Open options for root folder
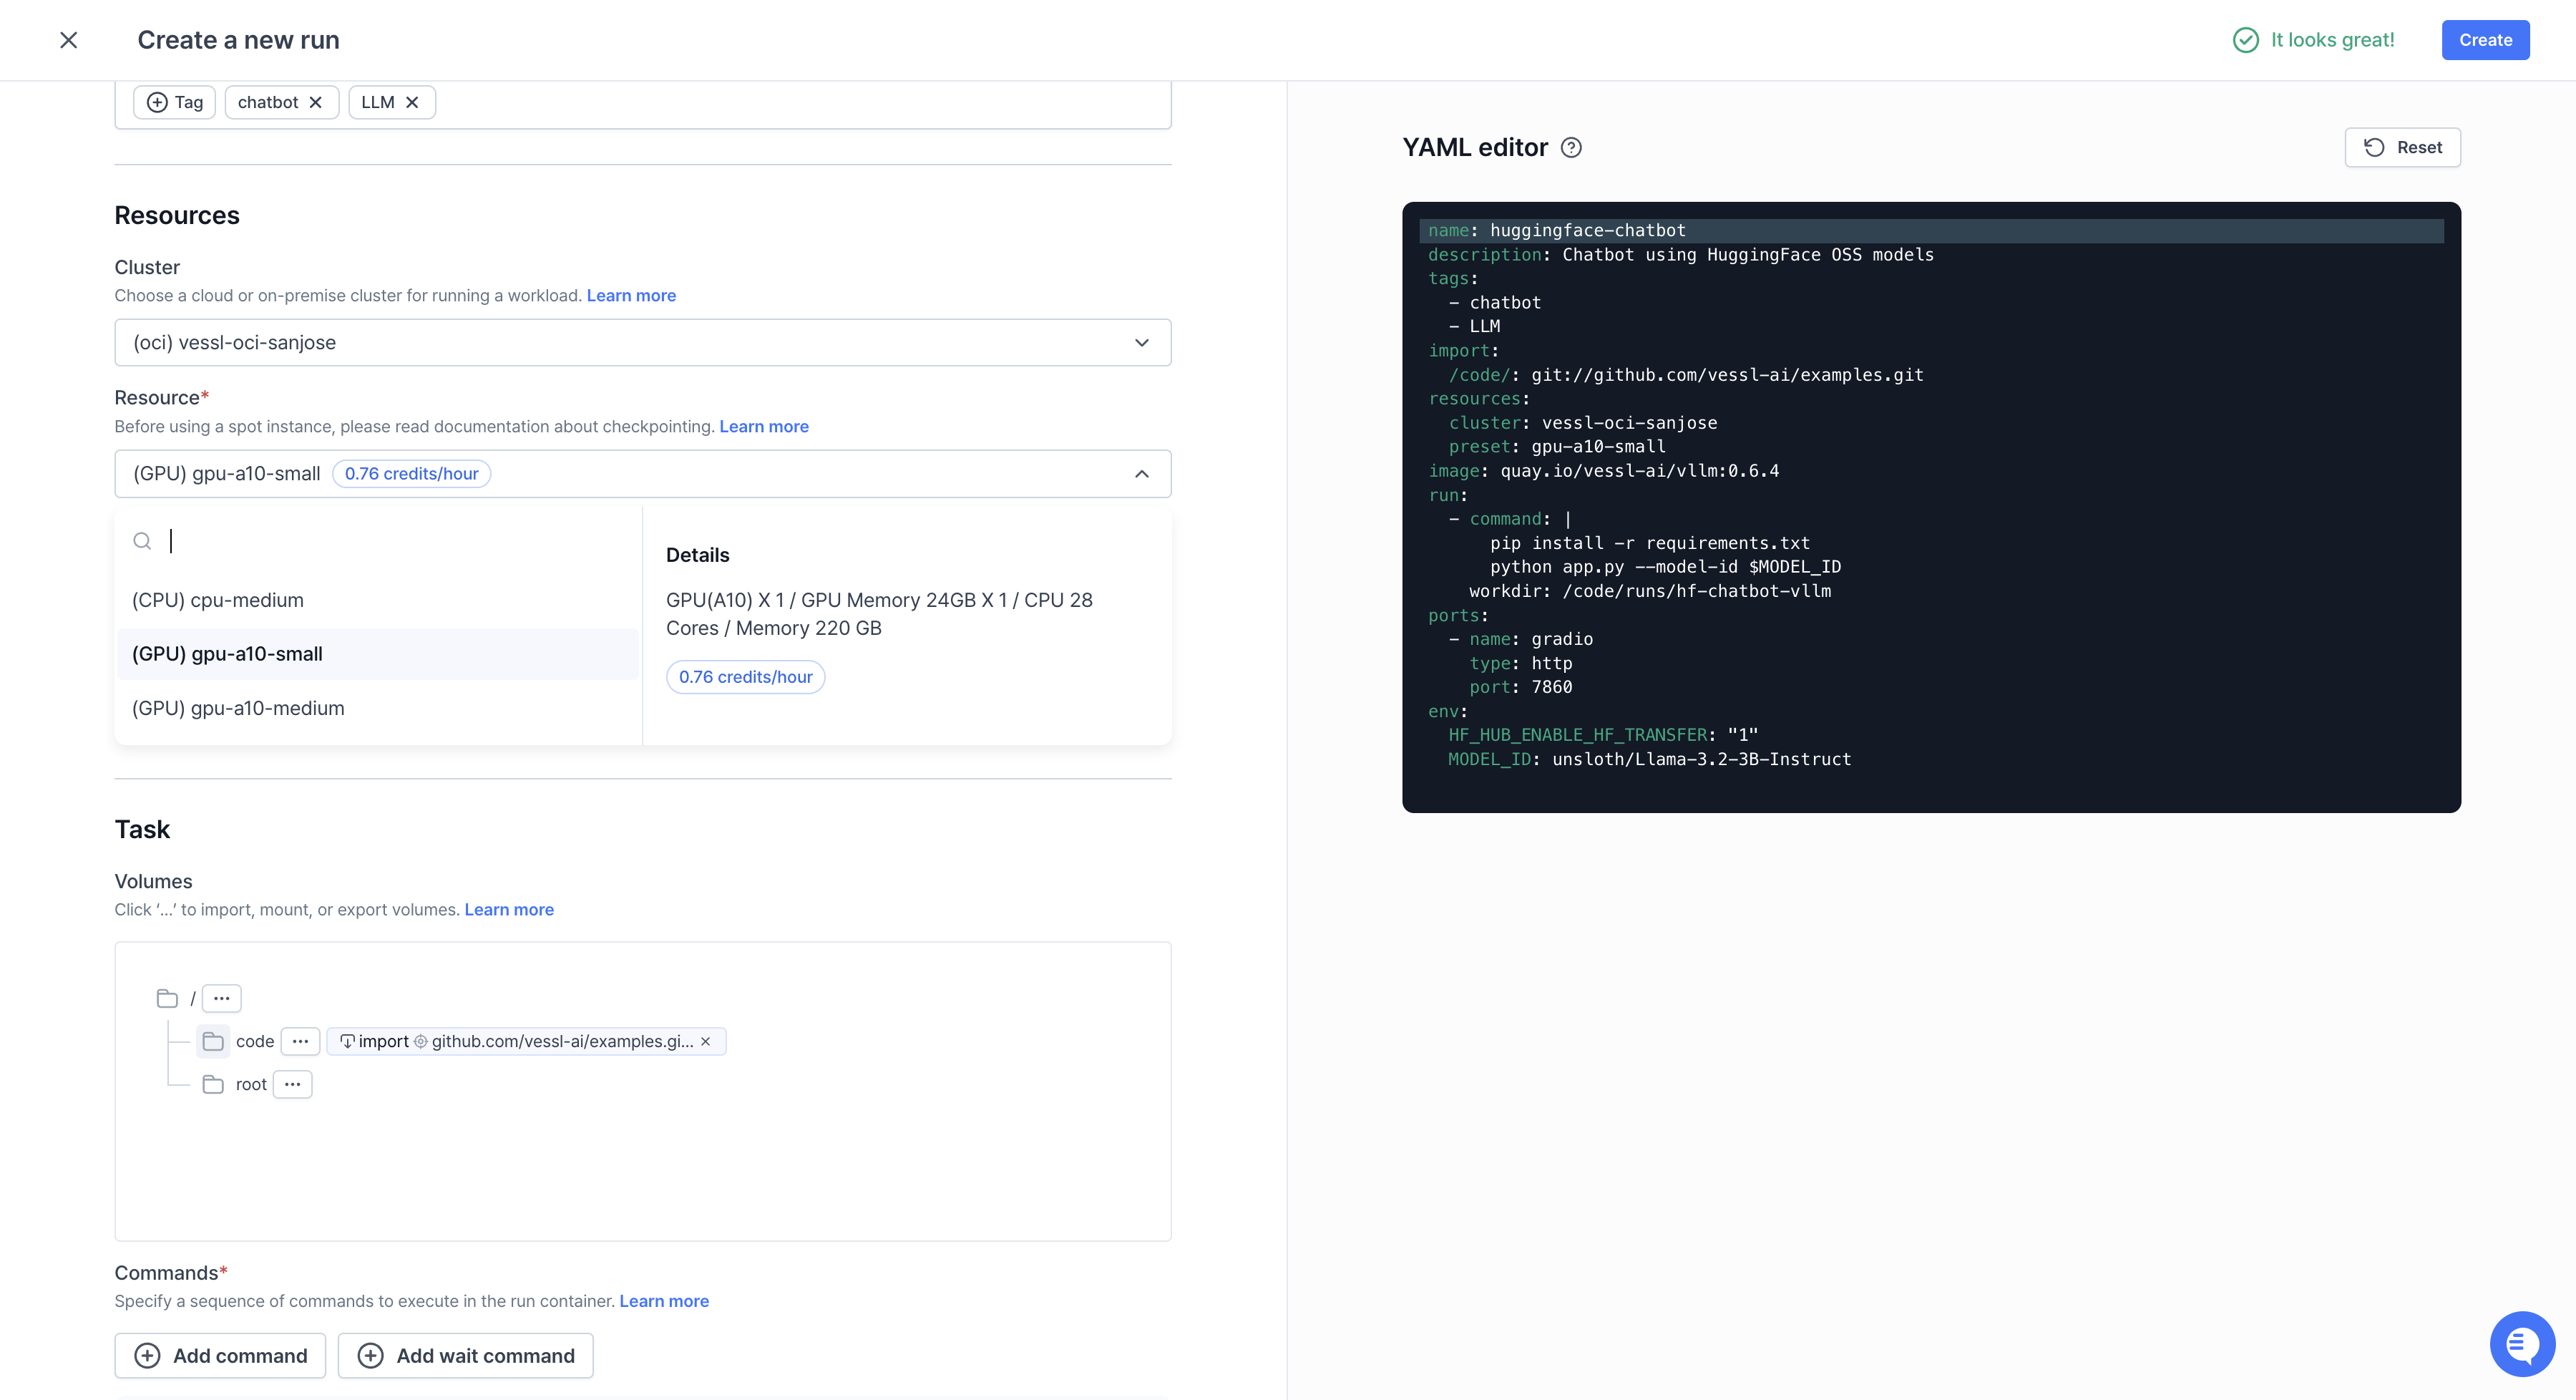 point(292,1084)
